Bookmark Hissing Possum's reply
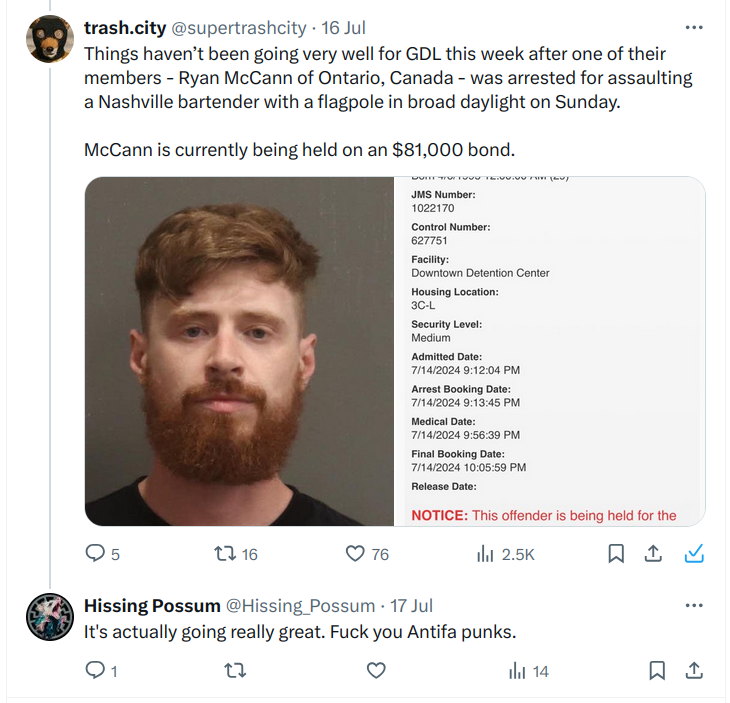This screenshot has height=703, width=730. point(657,671)
